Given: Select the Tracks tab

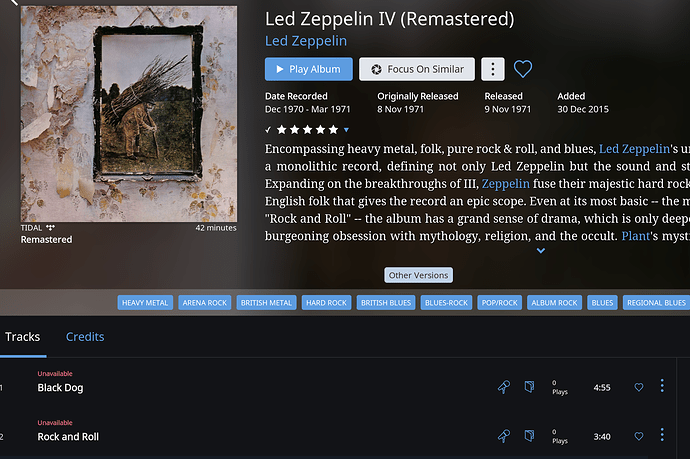Looking at the screenshot, I should [22, 337].
